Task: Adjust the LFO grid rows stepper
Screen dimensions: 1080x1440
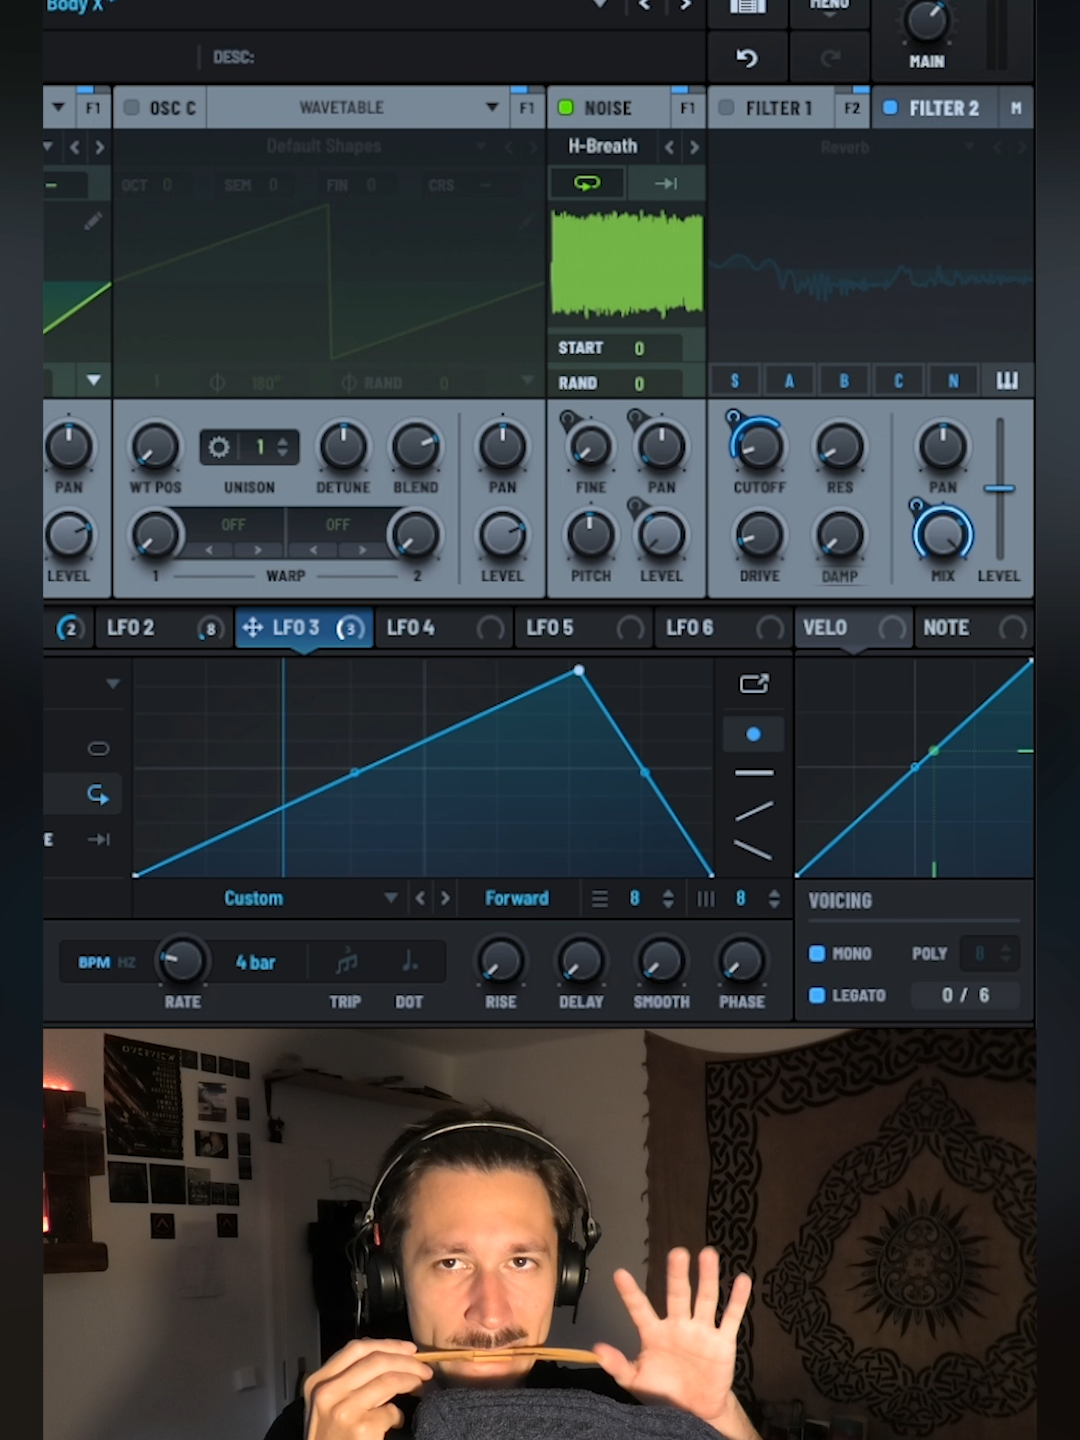Action: point(667,898)
